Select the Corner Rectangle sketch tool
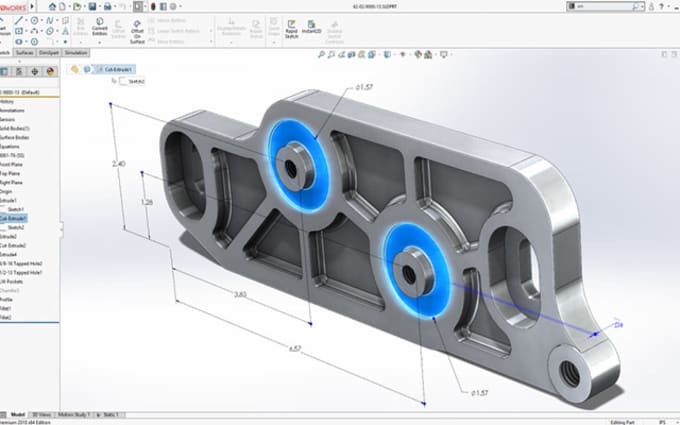The width and height of the screenshot is (680, 425). point(19,31)
